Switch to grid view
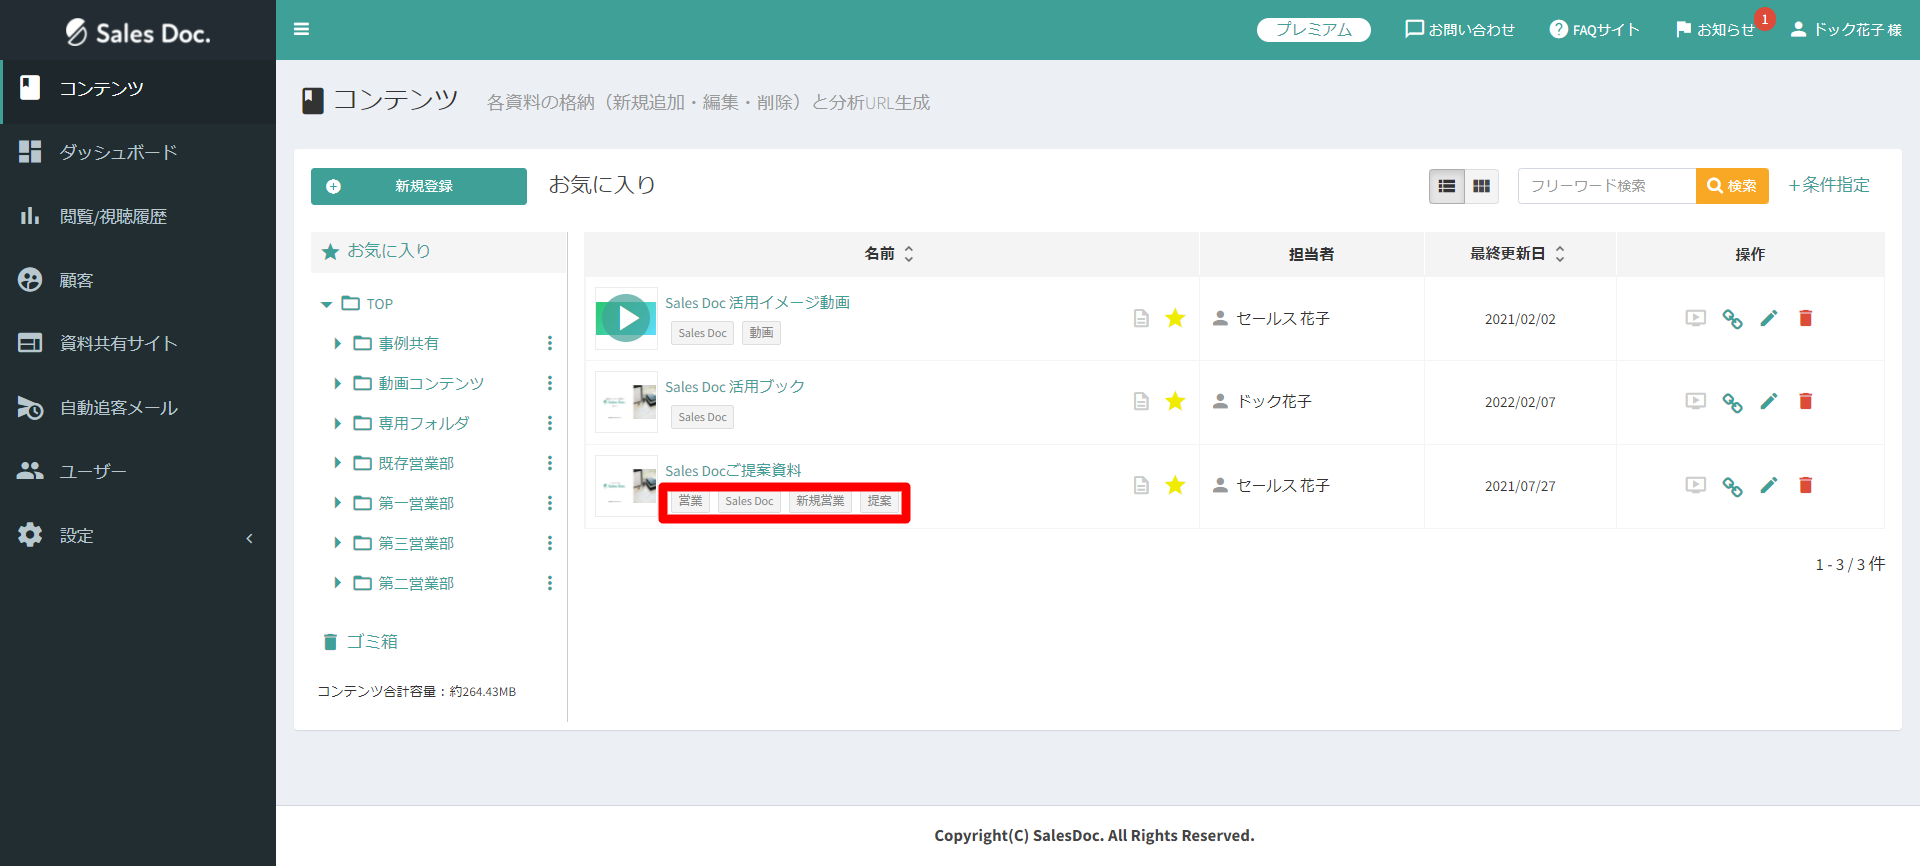 pos(1482,186)
